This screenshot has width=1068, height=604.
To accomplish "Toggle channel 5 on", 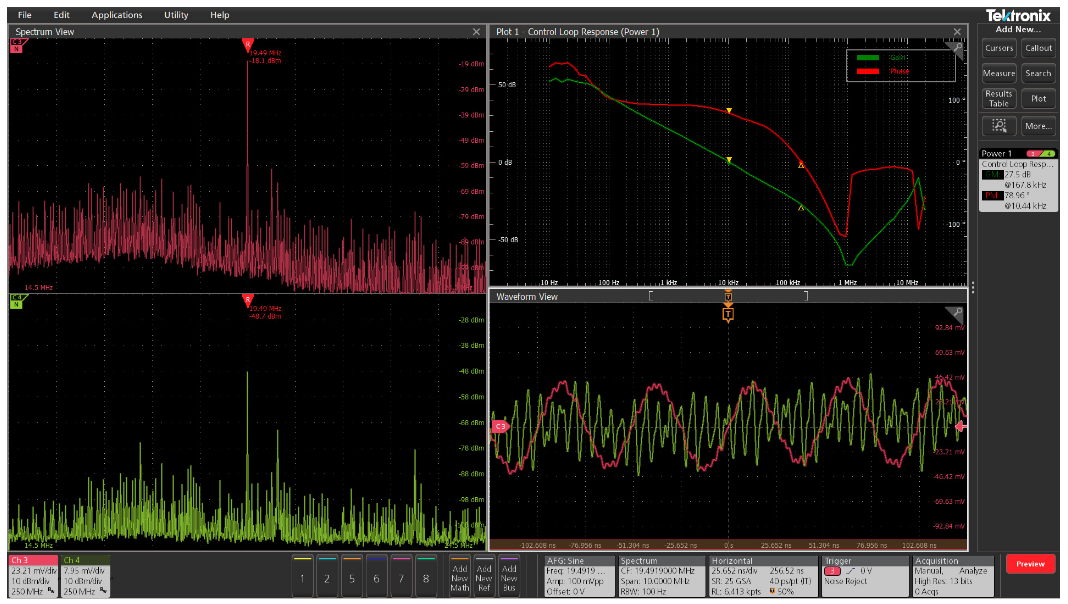I will [352, 575].
